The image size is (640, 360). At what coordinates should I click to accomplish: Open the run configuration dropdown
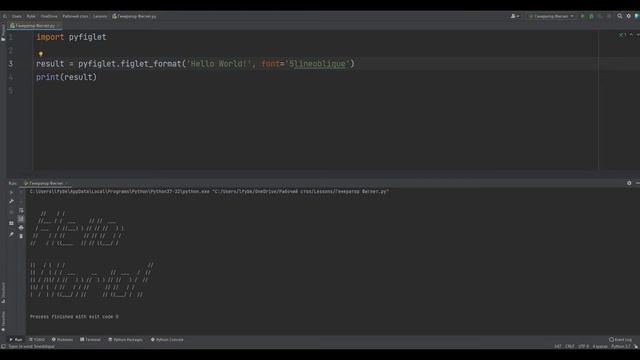(551, 16)
